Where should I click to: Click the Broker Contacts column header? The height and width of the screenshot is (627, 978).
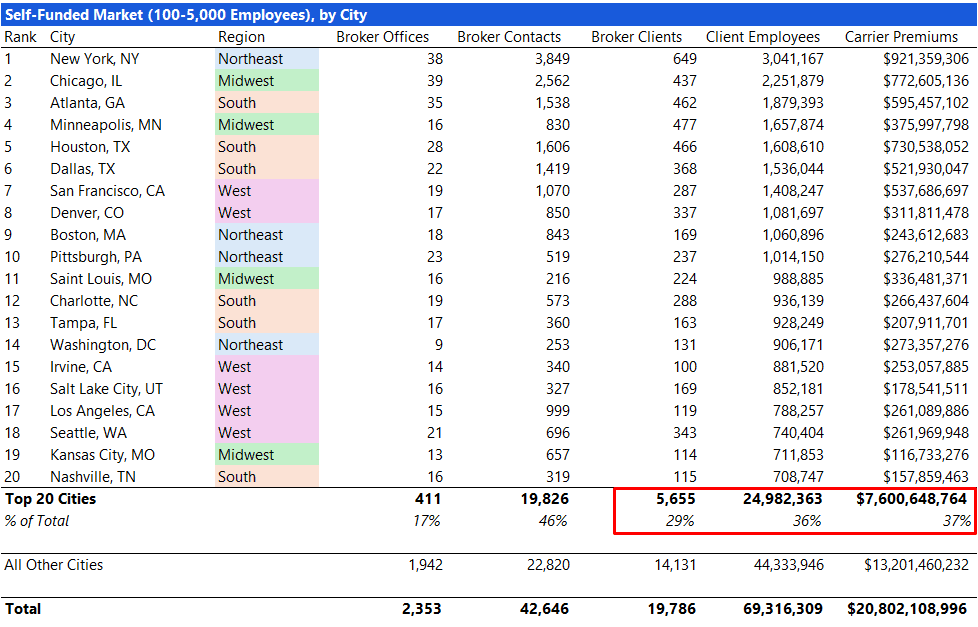(508, 36)
